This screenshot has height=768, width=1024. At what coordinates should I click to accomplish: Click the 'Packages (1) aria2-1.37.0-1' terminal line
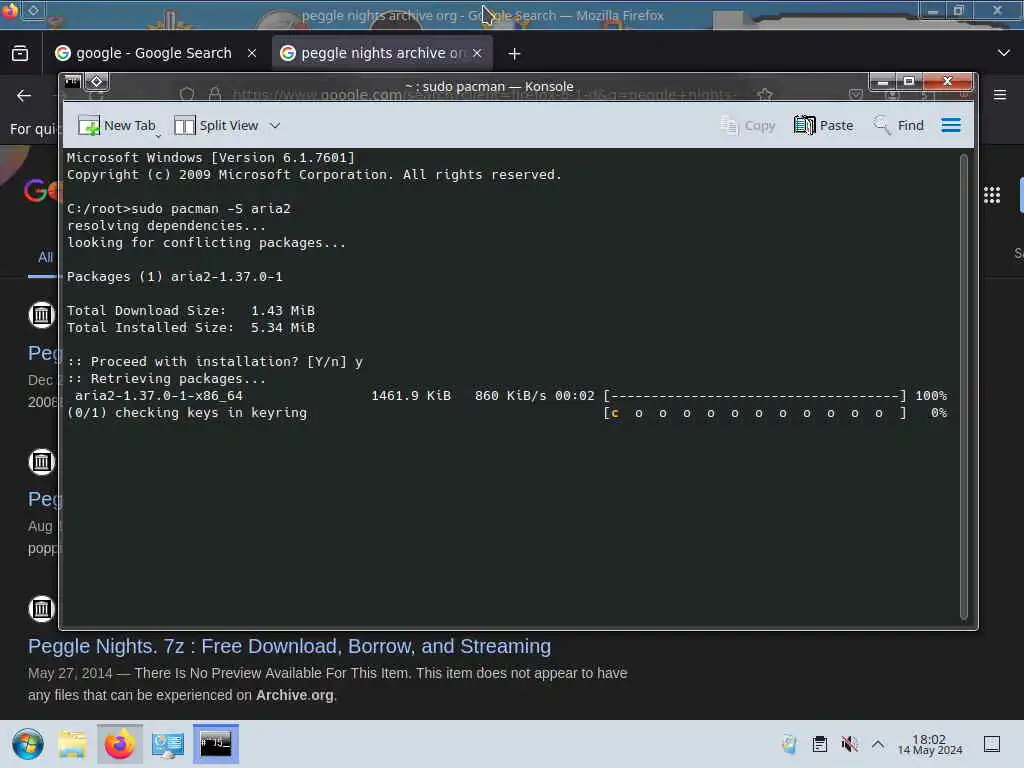point(174,277)
